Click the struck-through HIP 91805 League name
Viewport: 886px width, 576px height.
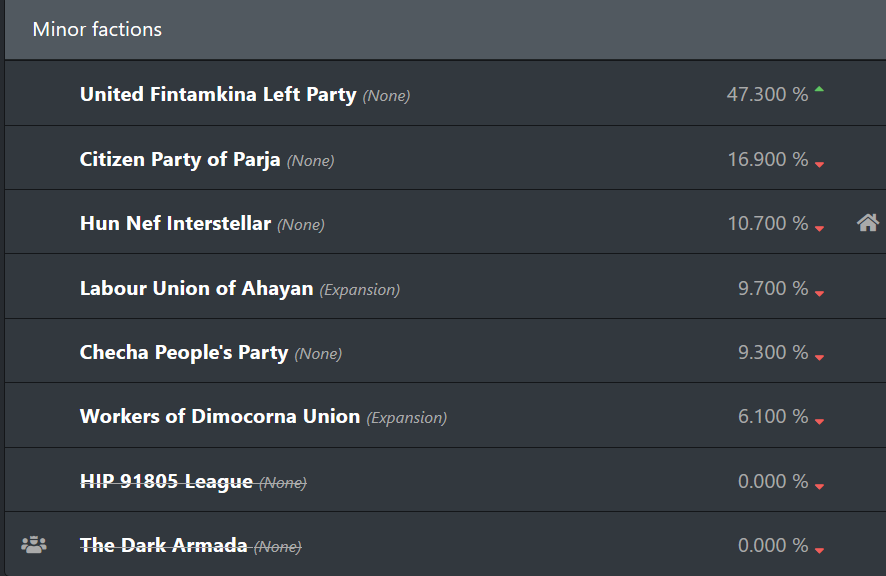[x=166, y=482]
